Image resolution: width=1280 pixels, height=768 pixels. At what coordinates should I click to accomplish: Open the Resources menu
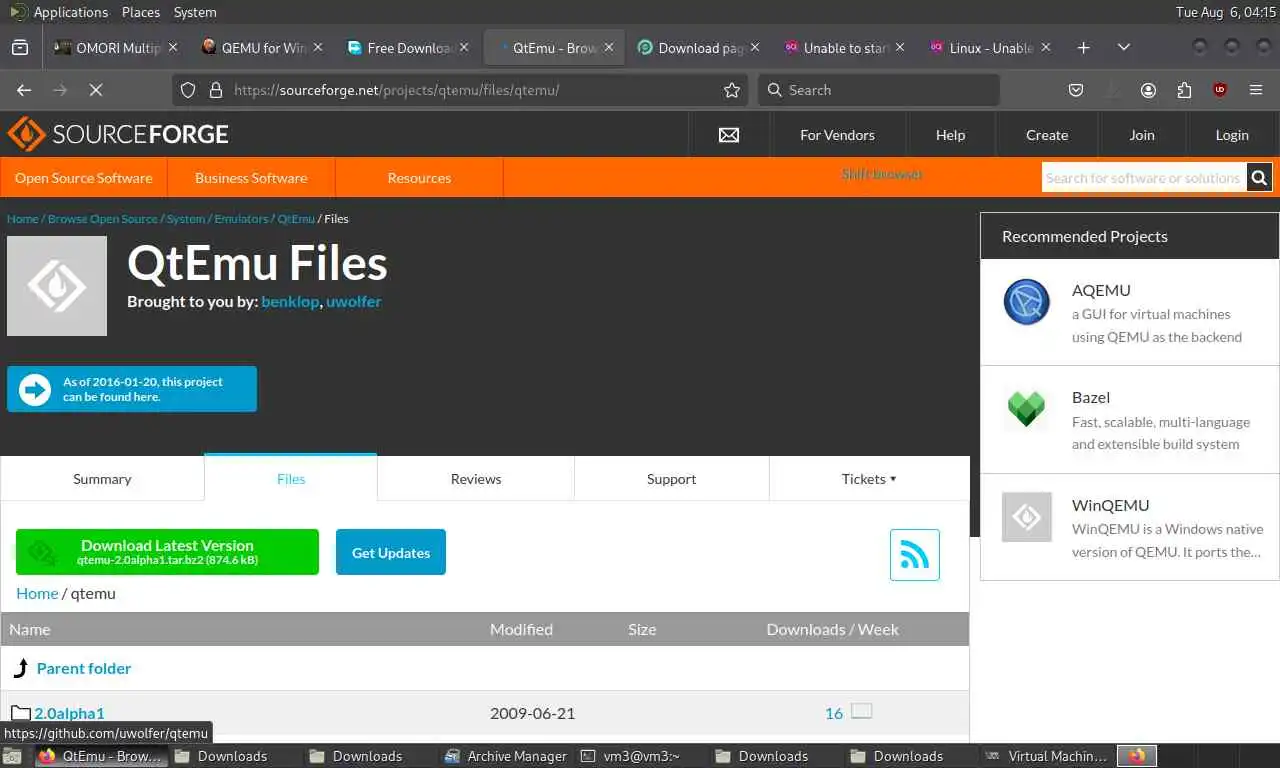point(419,178)
